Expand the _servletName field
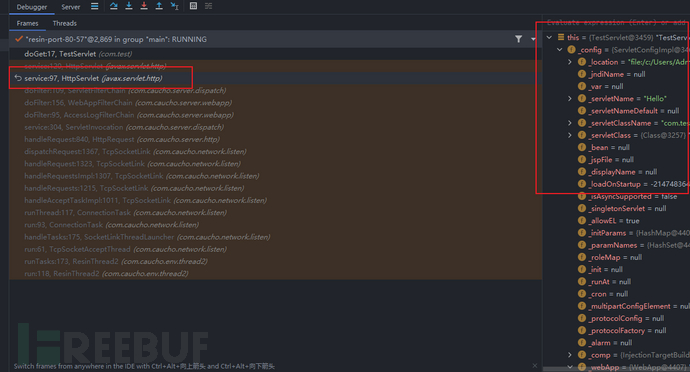The width and height of the screenshot is (690, 372). 570,99
